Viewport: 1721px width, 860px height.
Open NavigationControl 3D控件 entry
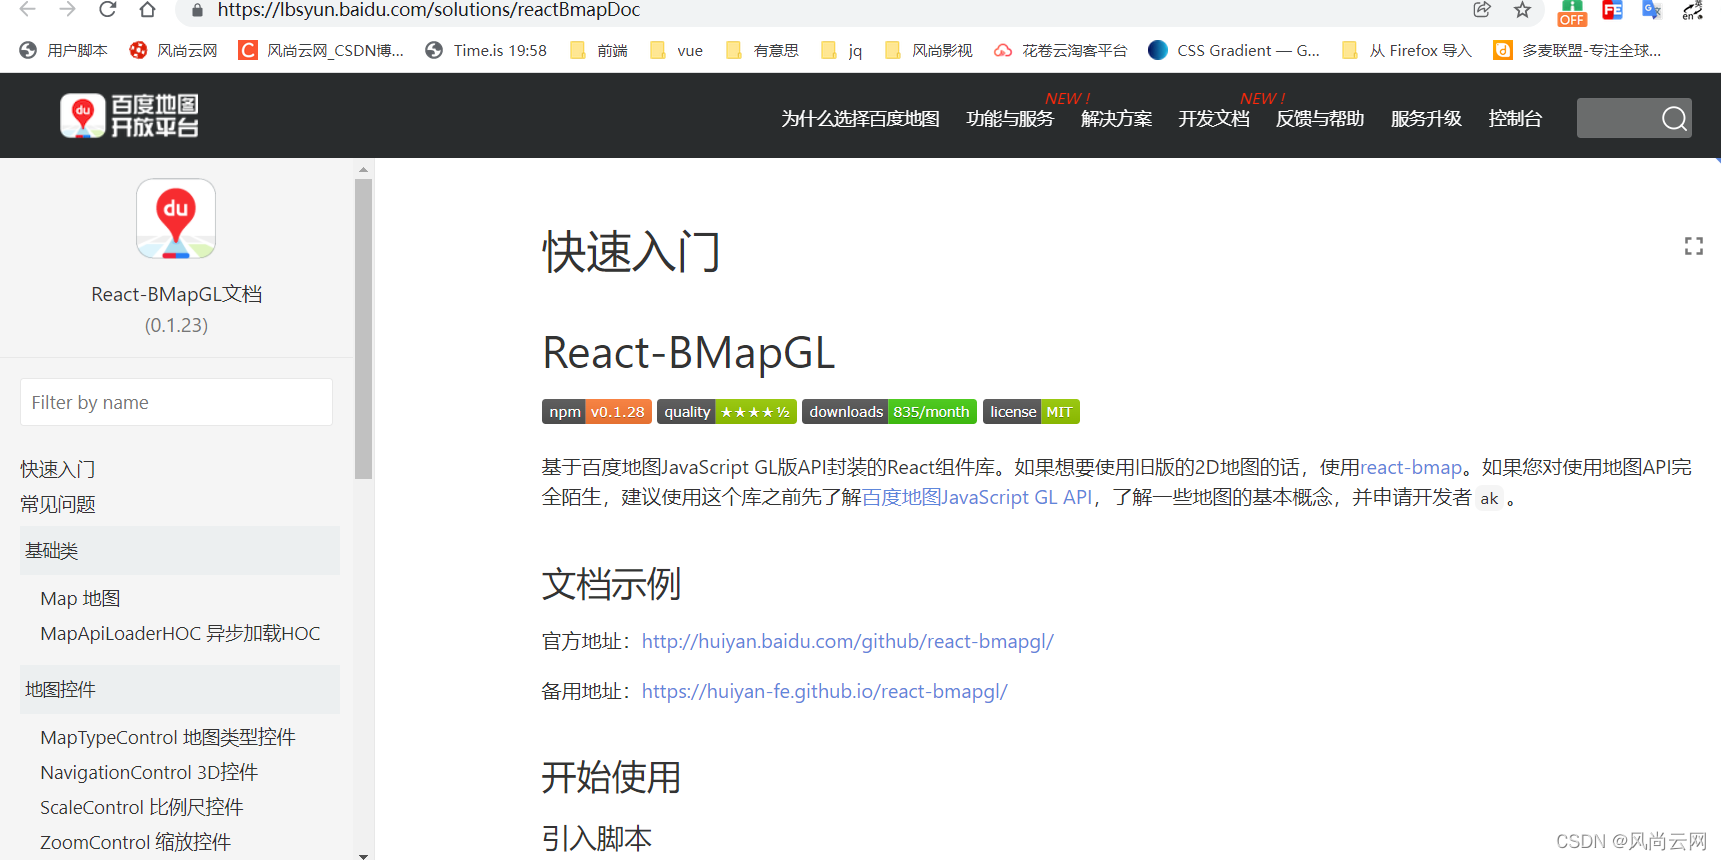pos(149,772)
